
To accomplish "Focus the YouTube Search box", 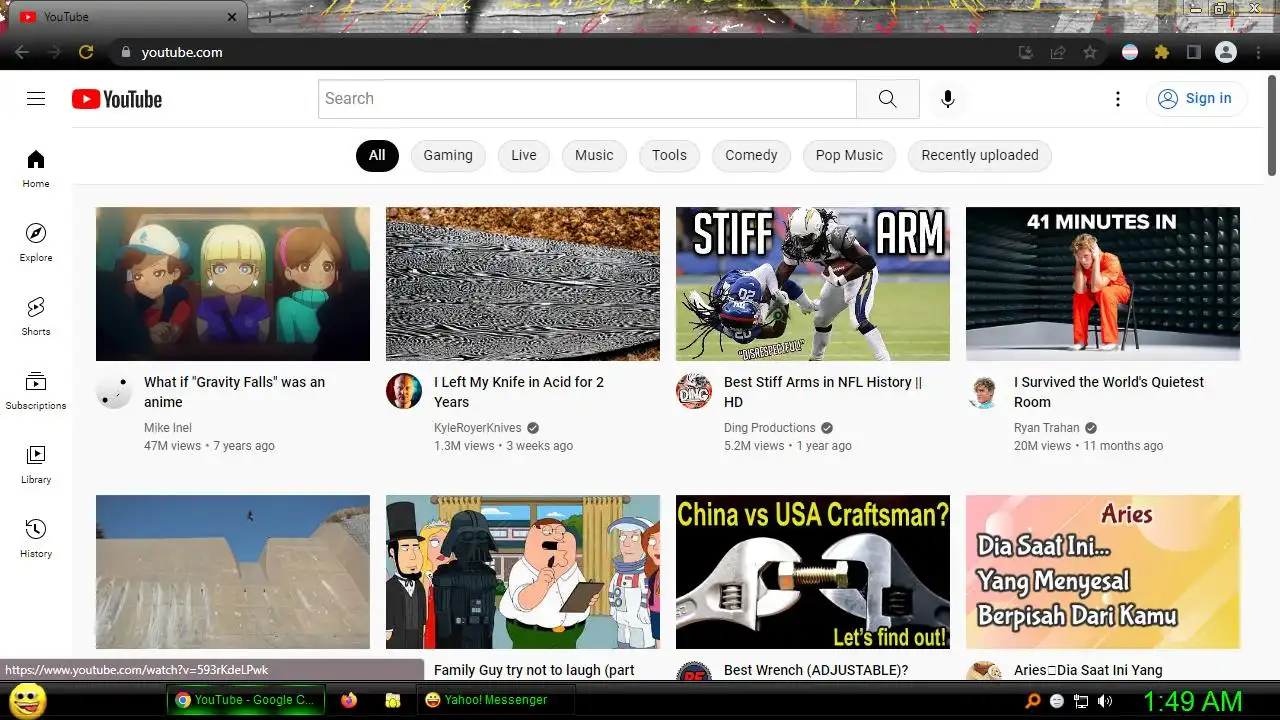I will (x=588, y=98).
